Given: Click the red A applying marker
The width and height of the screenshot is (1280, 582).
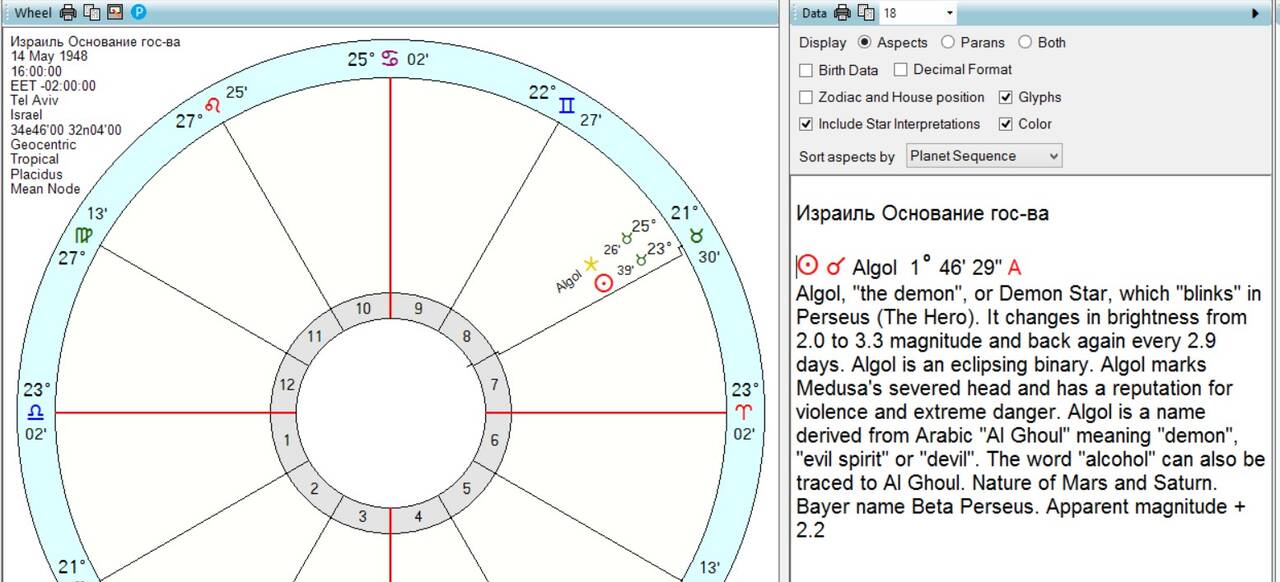Looking at the screenshot, I should click(1015, 268).
